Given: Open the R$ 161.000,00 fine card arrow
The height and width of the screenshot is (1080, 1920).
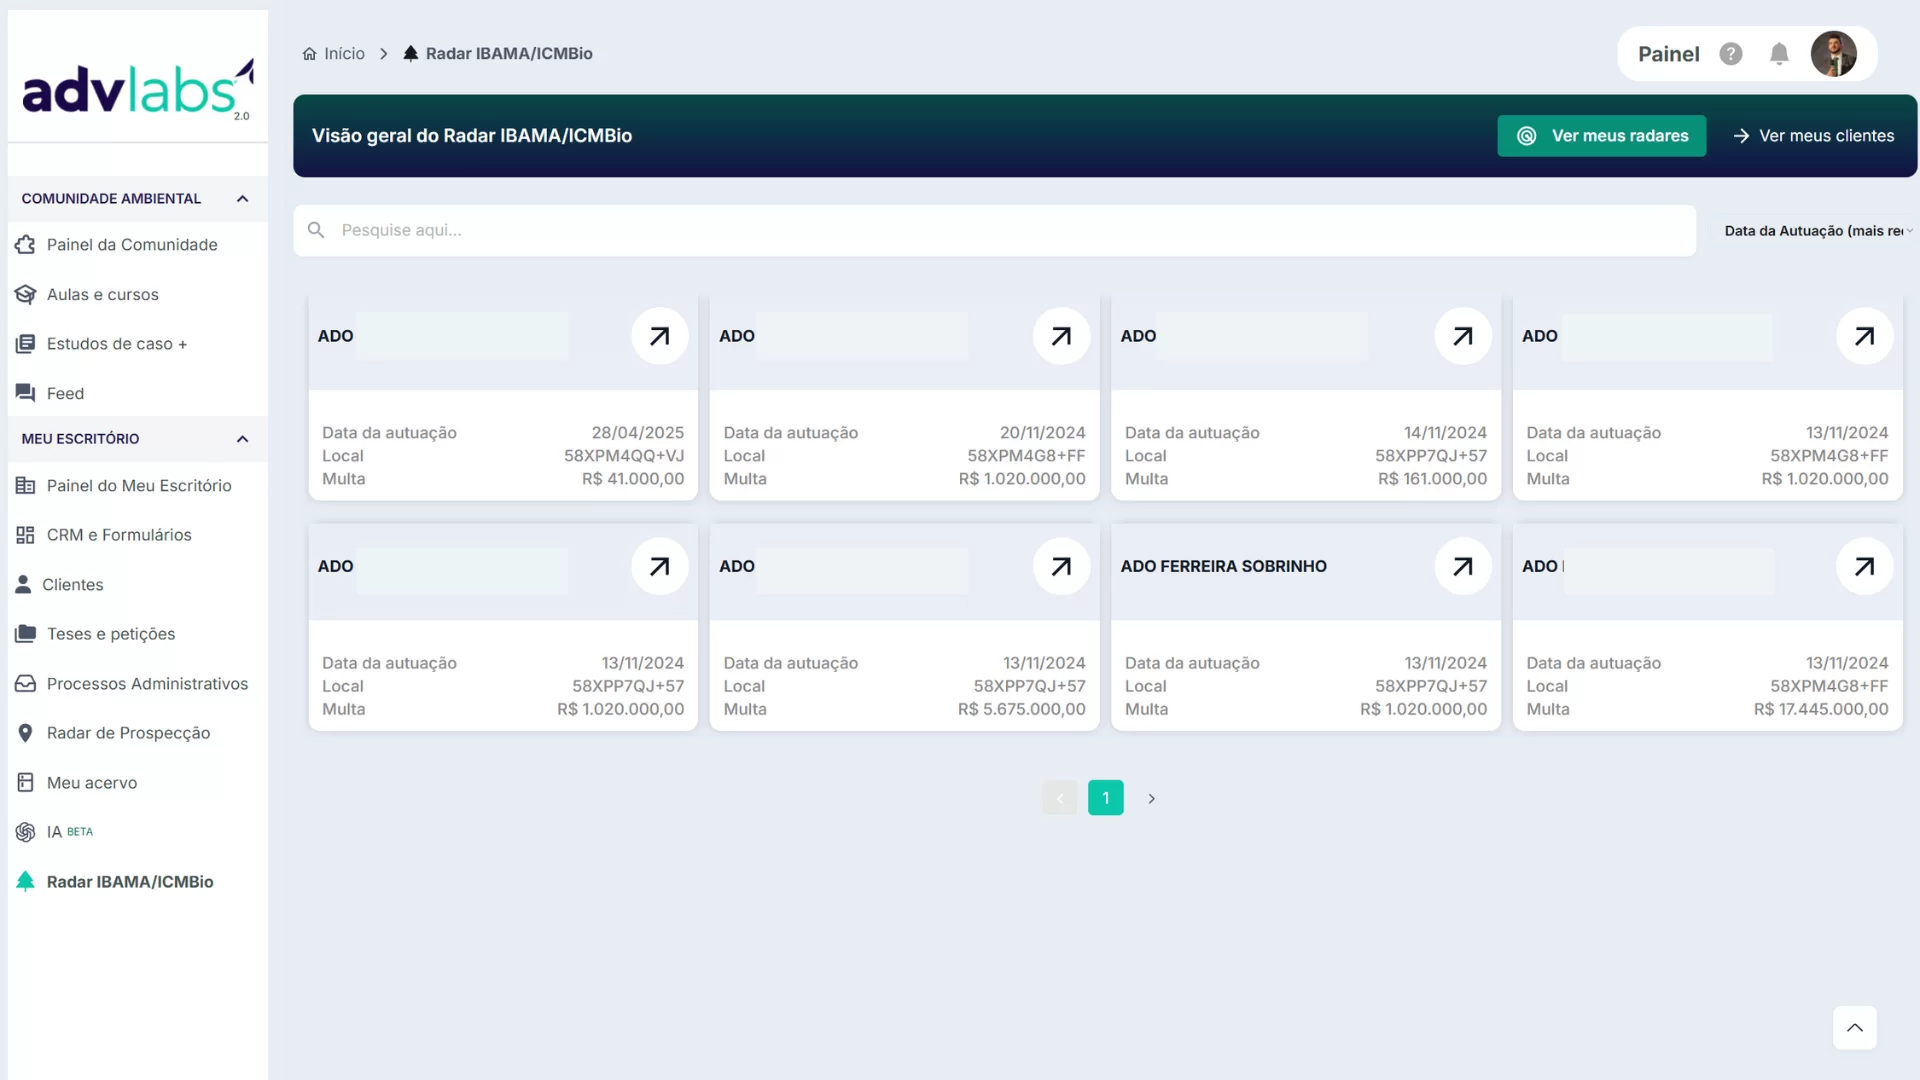Looking at the screenshot, I should pos(1462,336).
